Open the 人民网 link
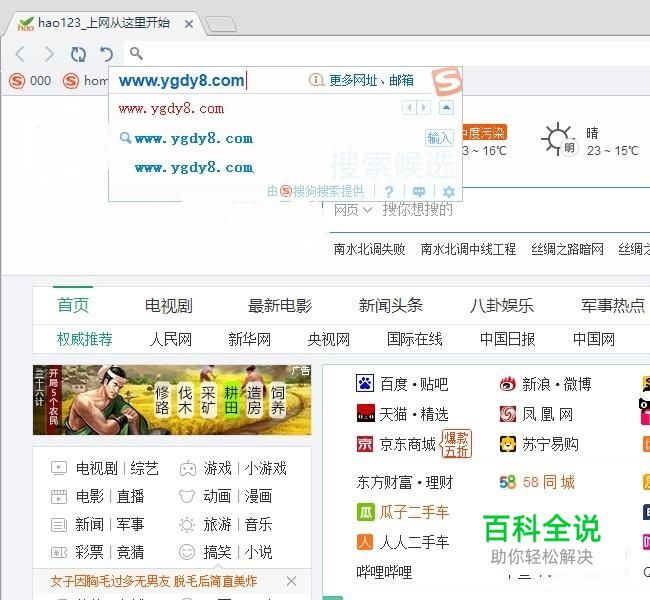The width and height of the screenshot is (650, 600). pyautogui.click(x=170, y=339)
